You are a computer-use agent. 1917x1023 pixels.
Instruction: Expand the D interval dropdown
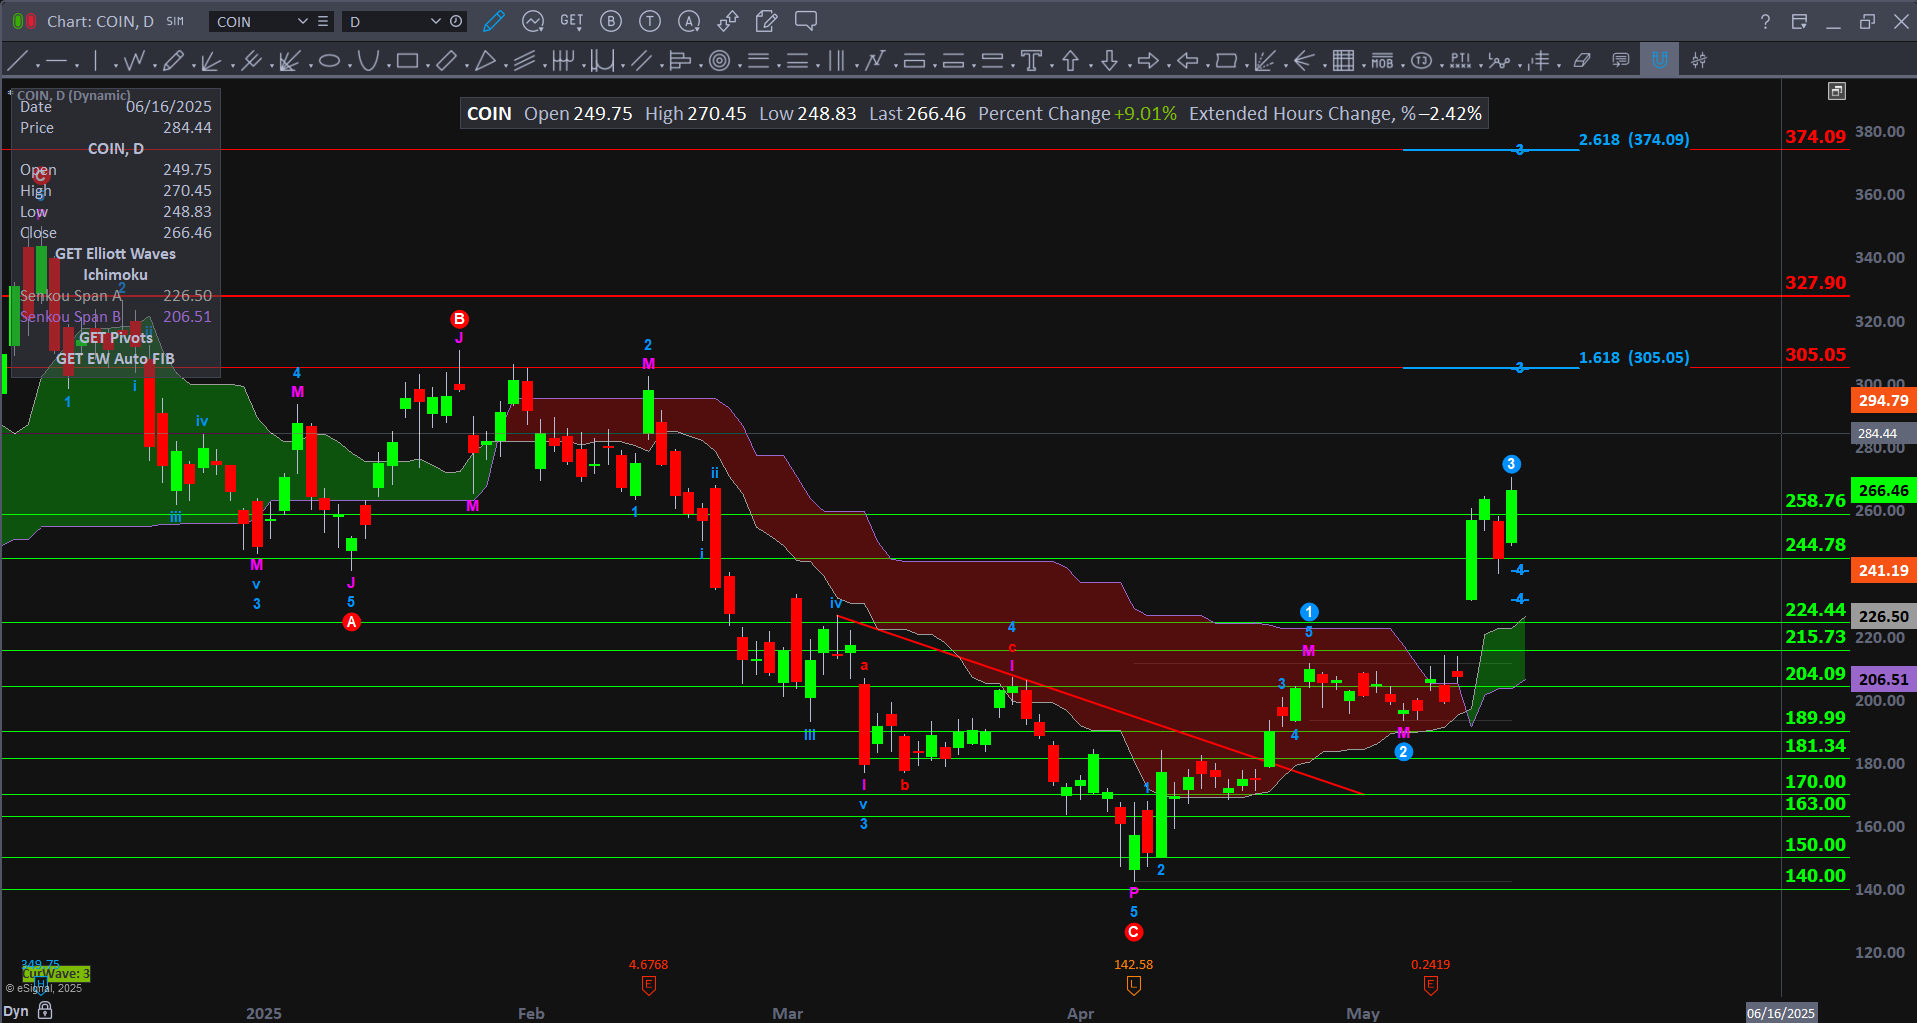(x=435, y=21)
